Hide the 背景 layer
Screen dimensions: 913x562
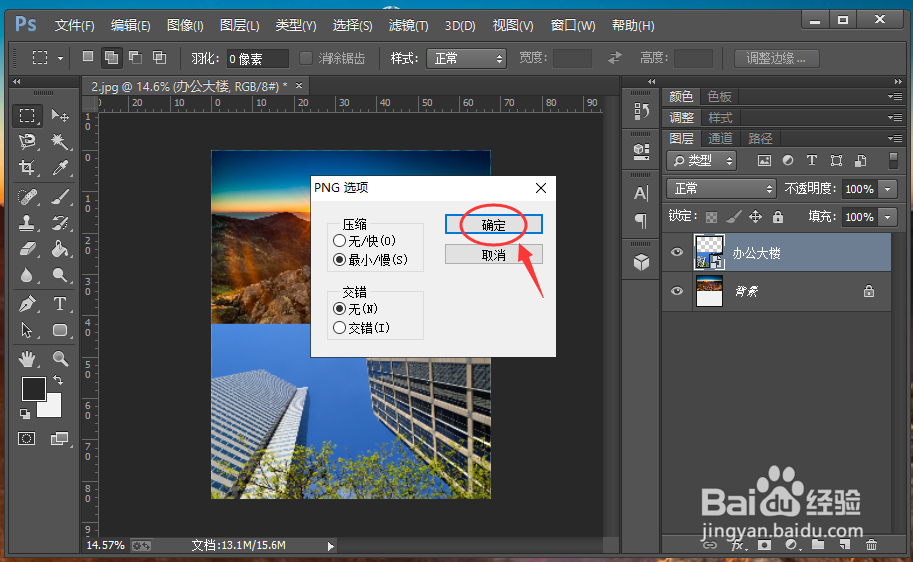tap(677, 291)
